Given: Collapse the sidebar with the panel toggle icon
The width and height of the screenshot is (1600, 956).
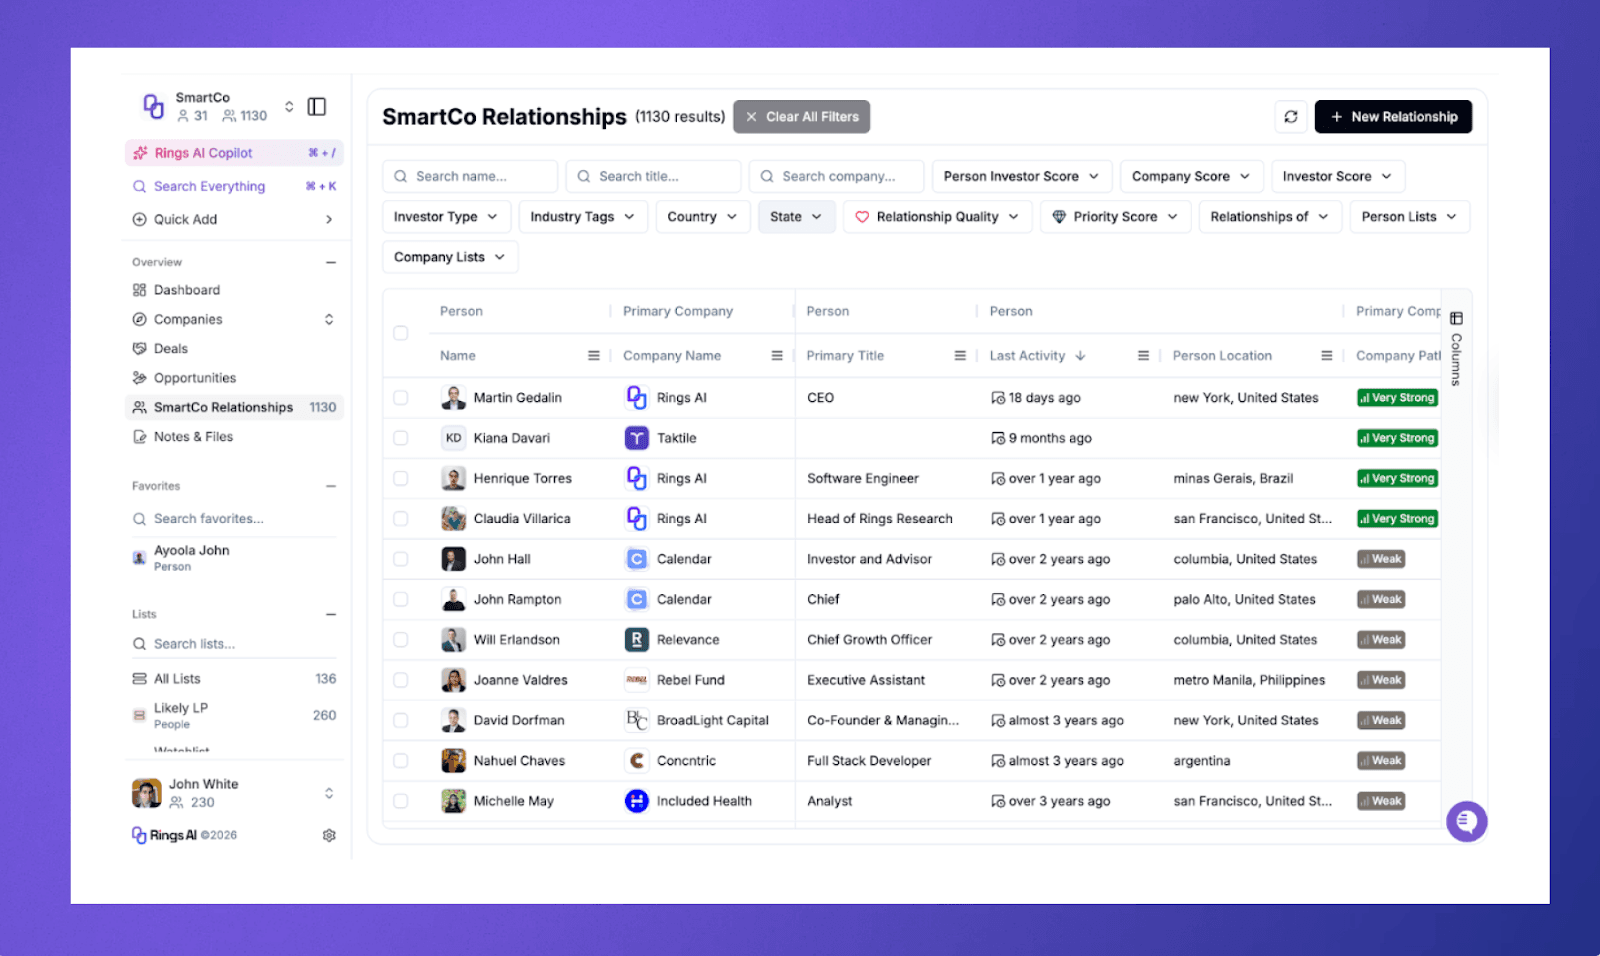Looking at the screenshot, I should tap(316, 106).
